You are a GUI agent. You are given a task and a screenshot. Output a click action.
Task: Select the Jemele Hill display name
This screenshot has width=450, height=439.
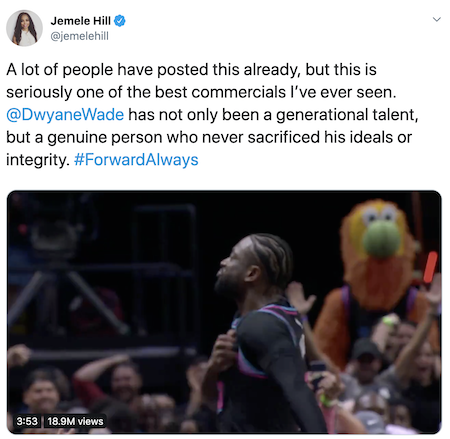click(x=81, y=21)
